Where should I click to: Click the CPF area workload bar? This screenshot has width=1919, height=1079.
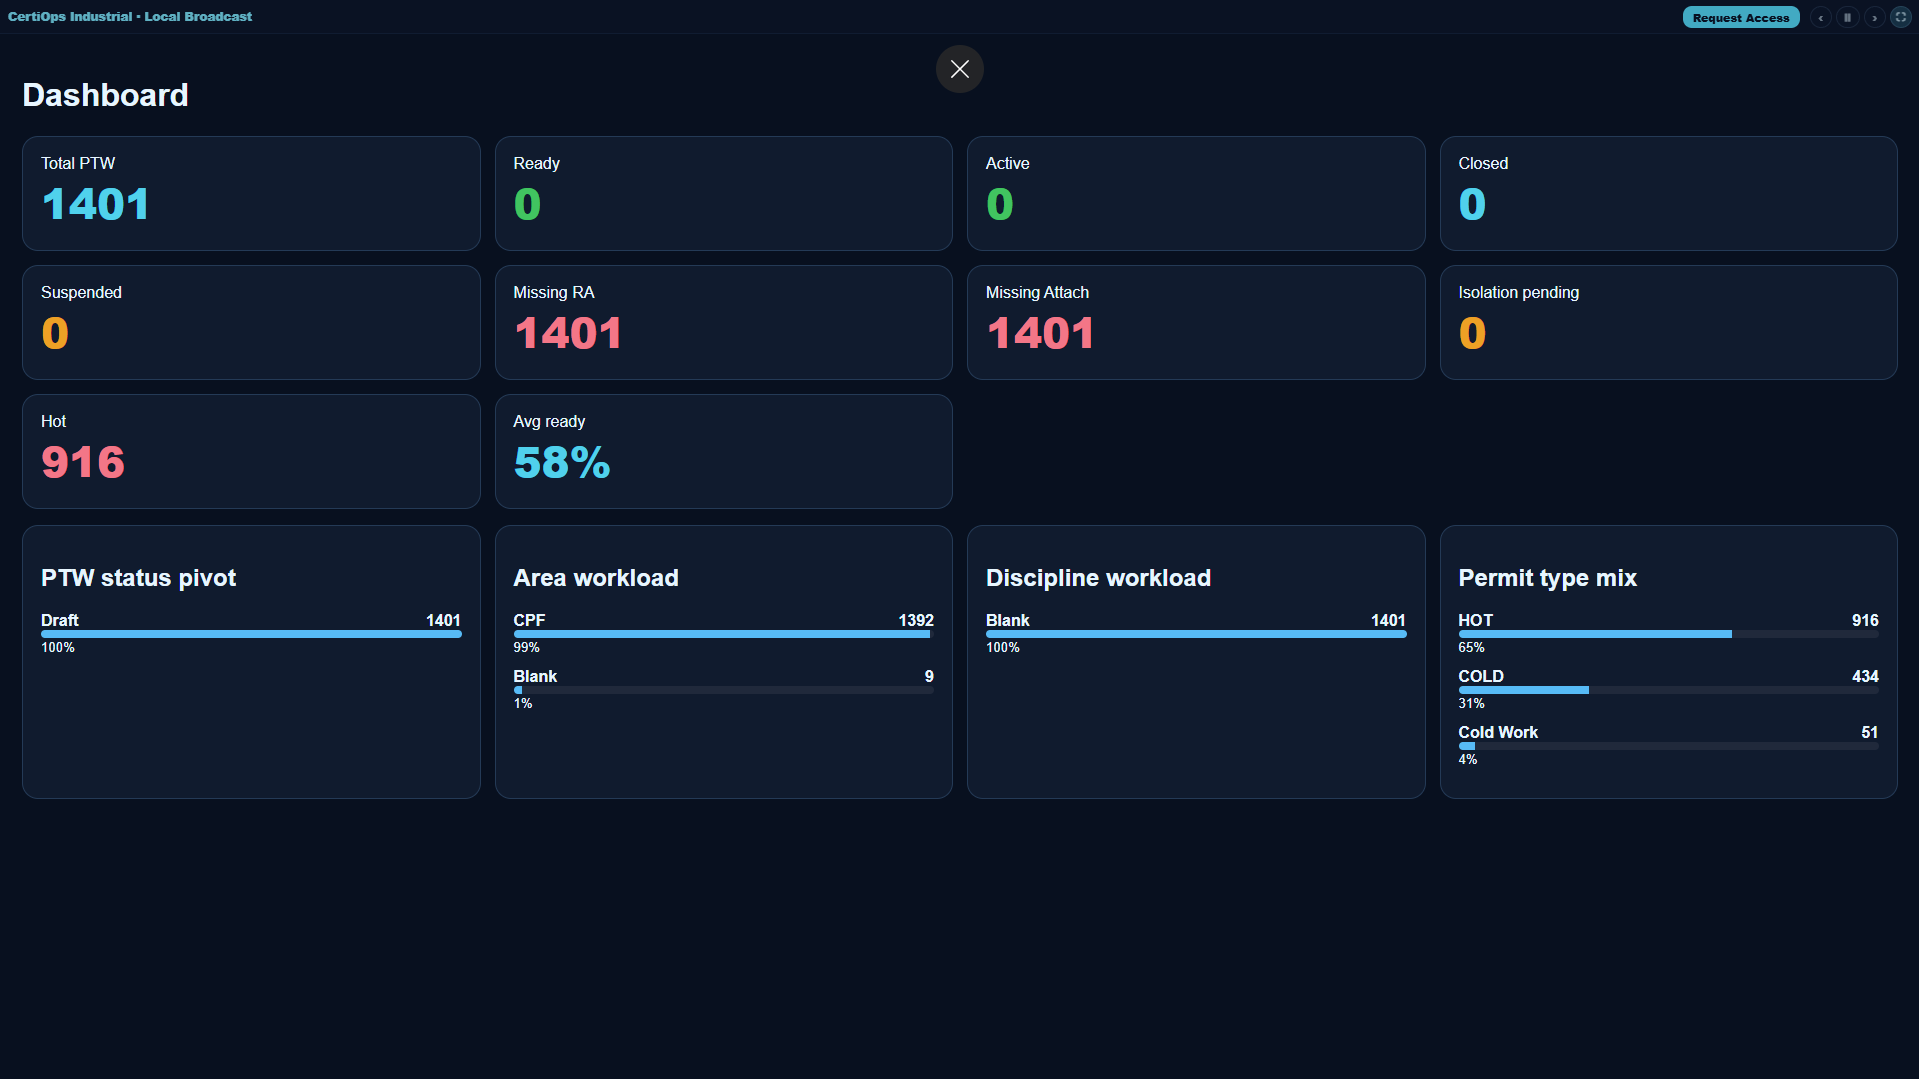pyautogui.click(x=723, y=634)
